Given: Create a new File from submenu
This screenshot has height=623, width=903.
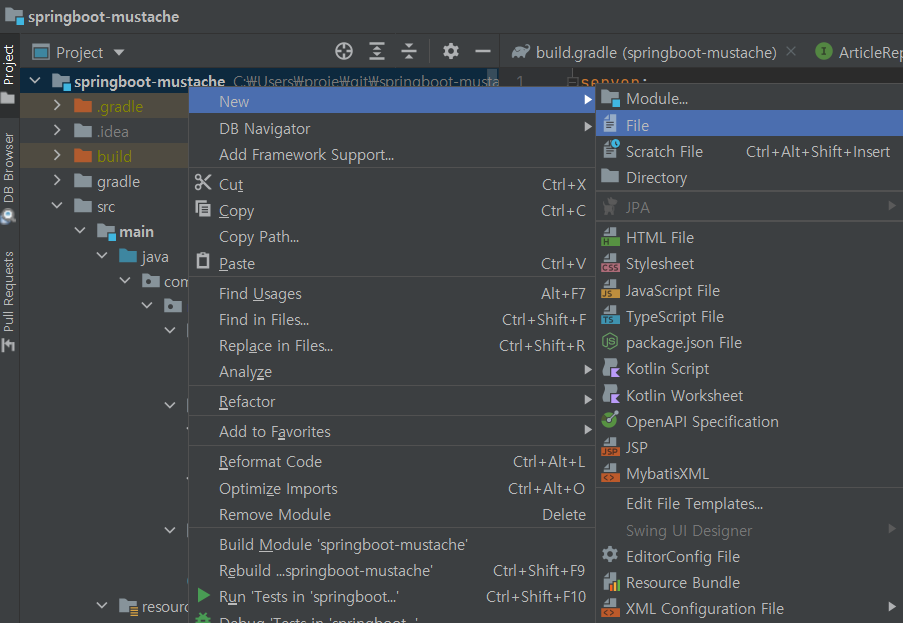Looking at the screenshot, I should [749, 125].
